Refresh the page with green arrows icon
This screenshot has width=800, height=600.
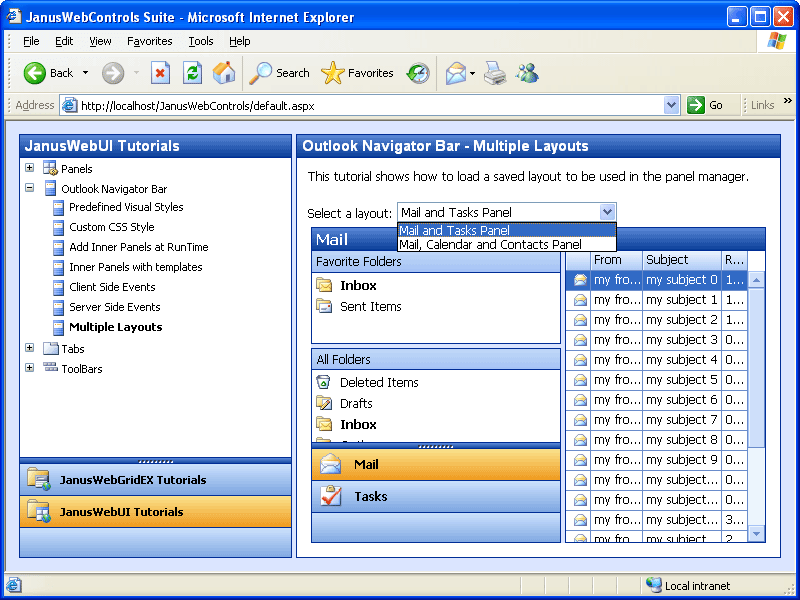click(192, 73)
